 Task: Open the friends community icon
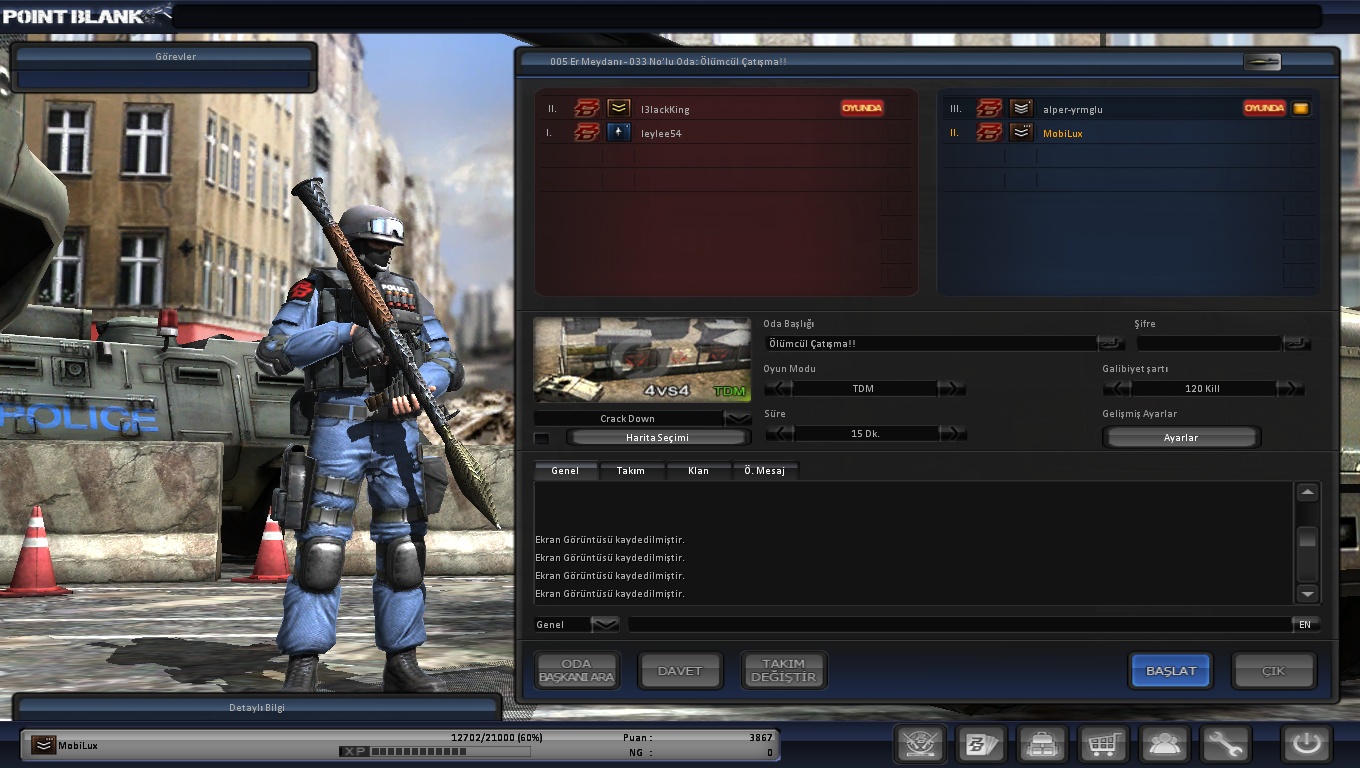click(1164, 744)
